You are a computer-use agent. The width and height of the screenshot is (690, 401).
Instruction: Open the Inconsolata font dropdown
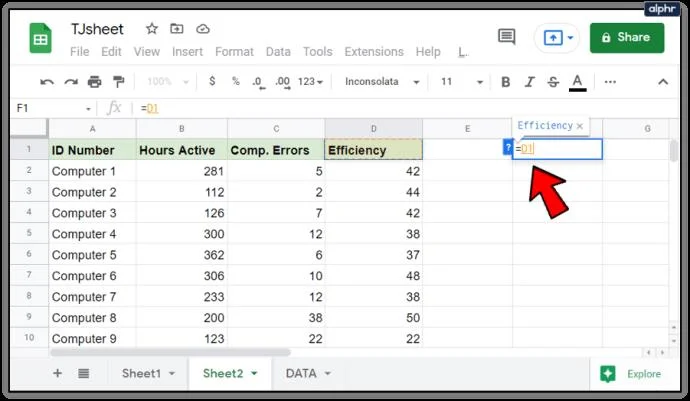click(x=382, y=82)
